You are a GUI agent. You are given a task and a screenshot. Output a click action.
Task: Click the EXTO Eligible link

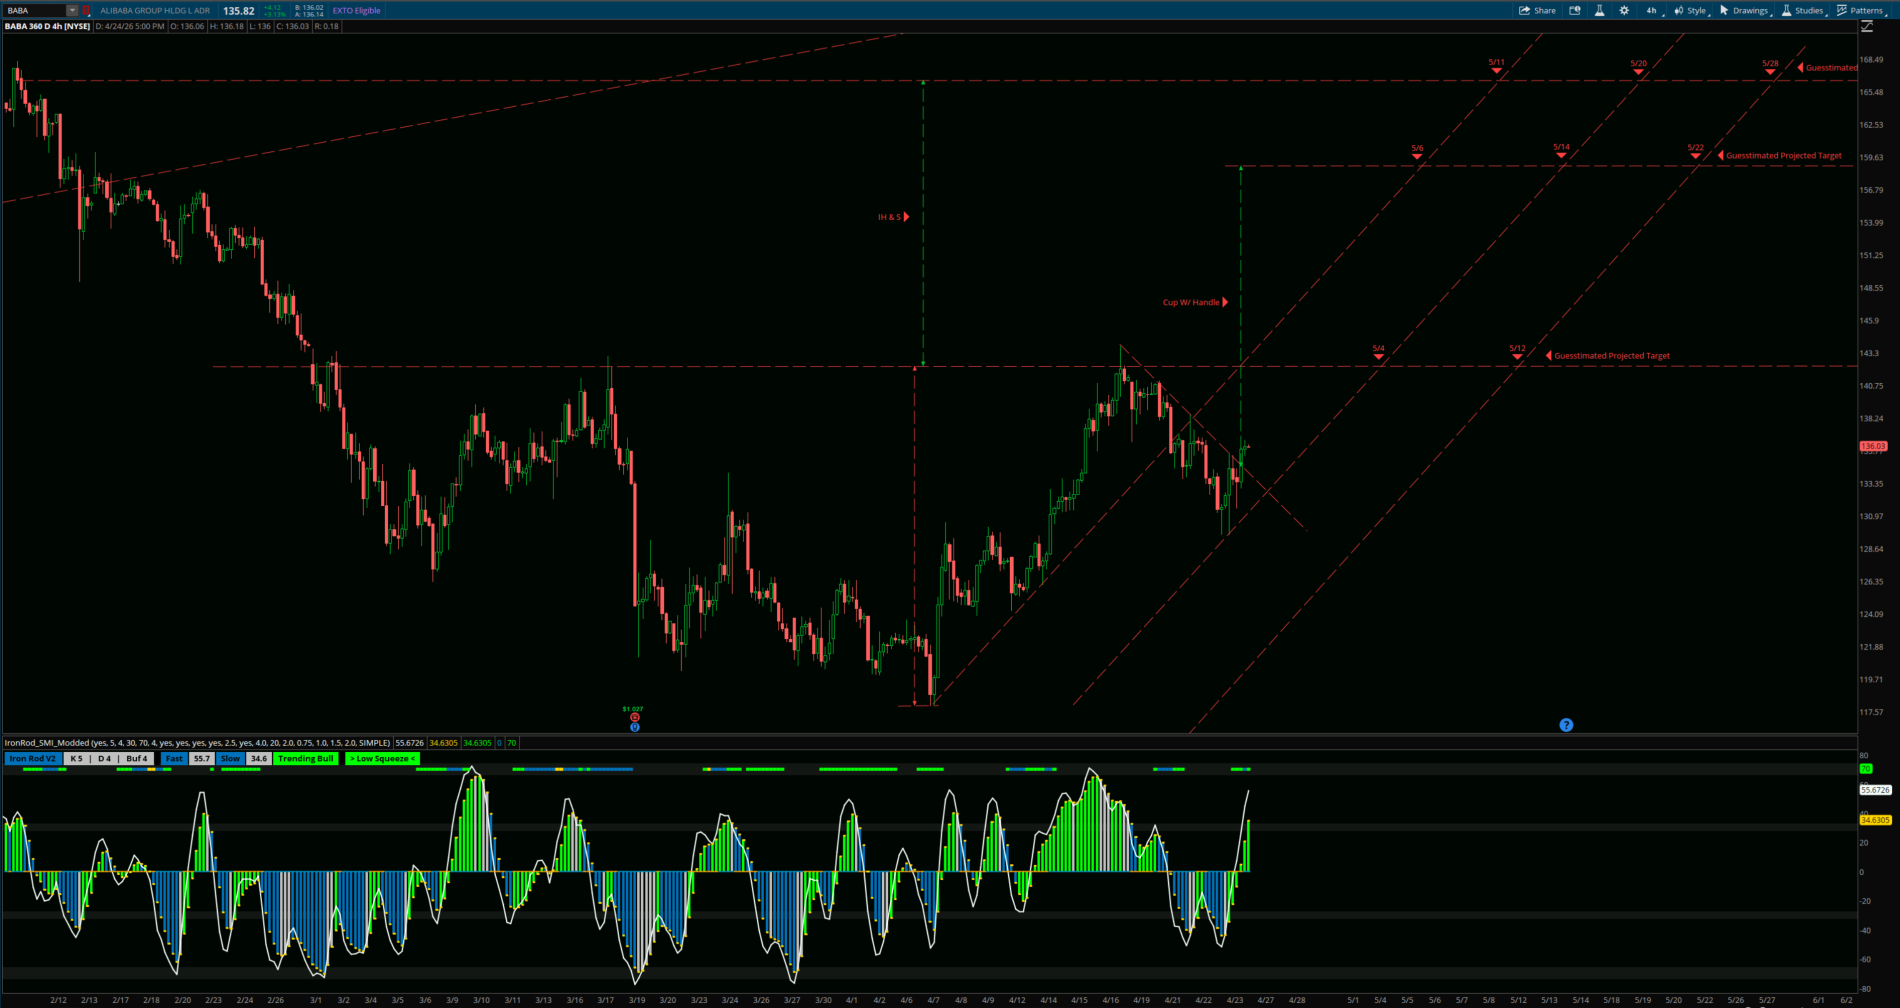(x=355, y=10)
